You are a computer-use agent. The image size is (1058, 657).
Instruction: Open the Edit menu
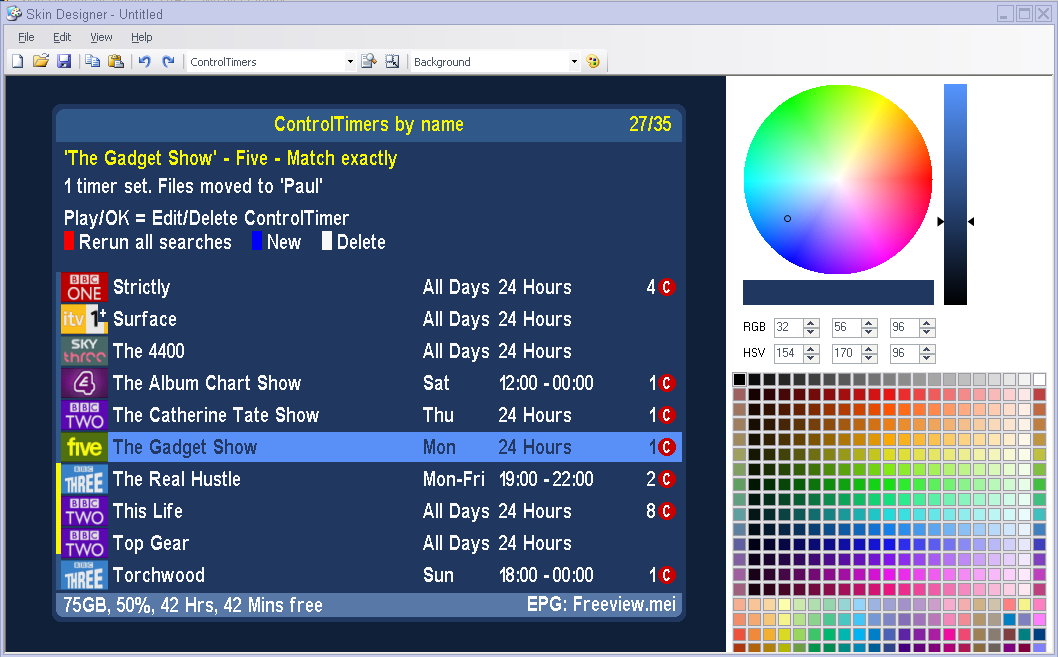(62, 37)
